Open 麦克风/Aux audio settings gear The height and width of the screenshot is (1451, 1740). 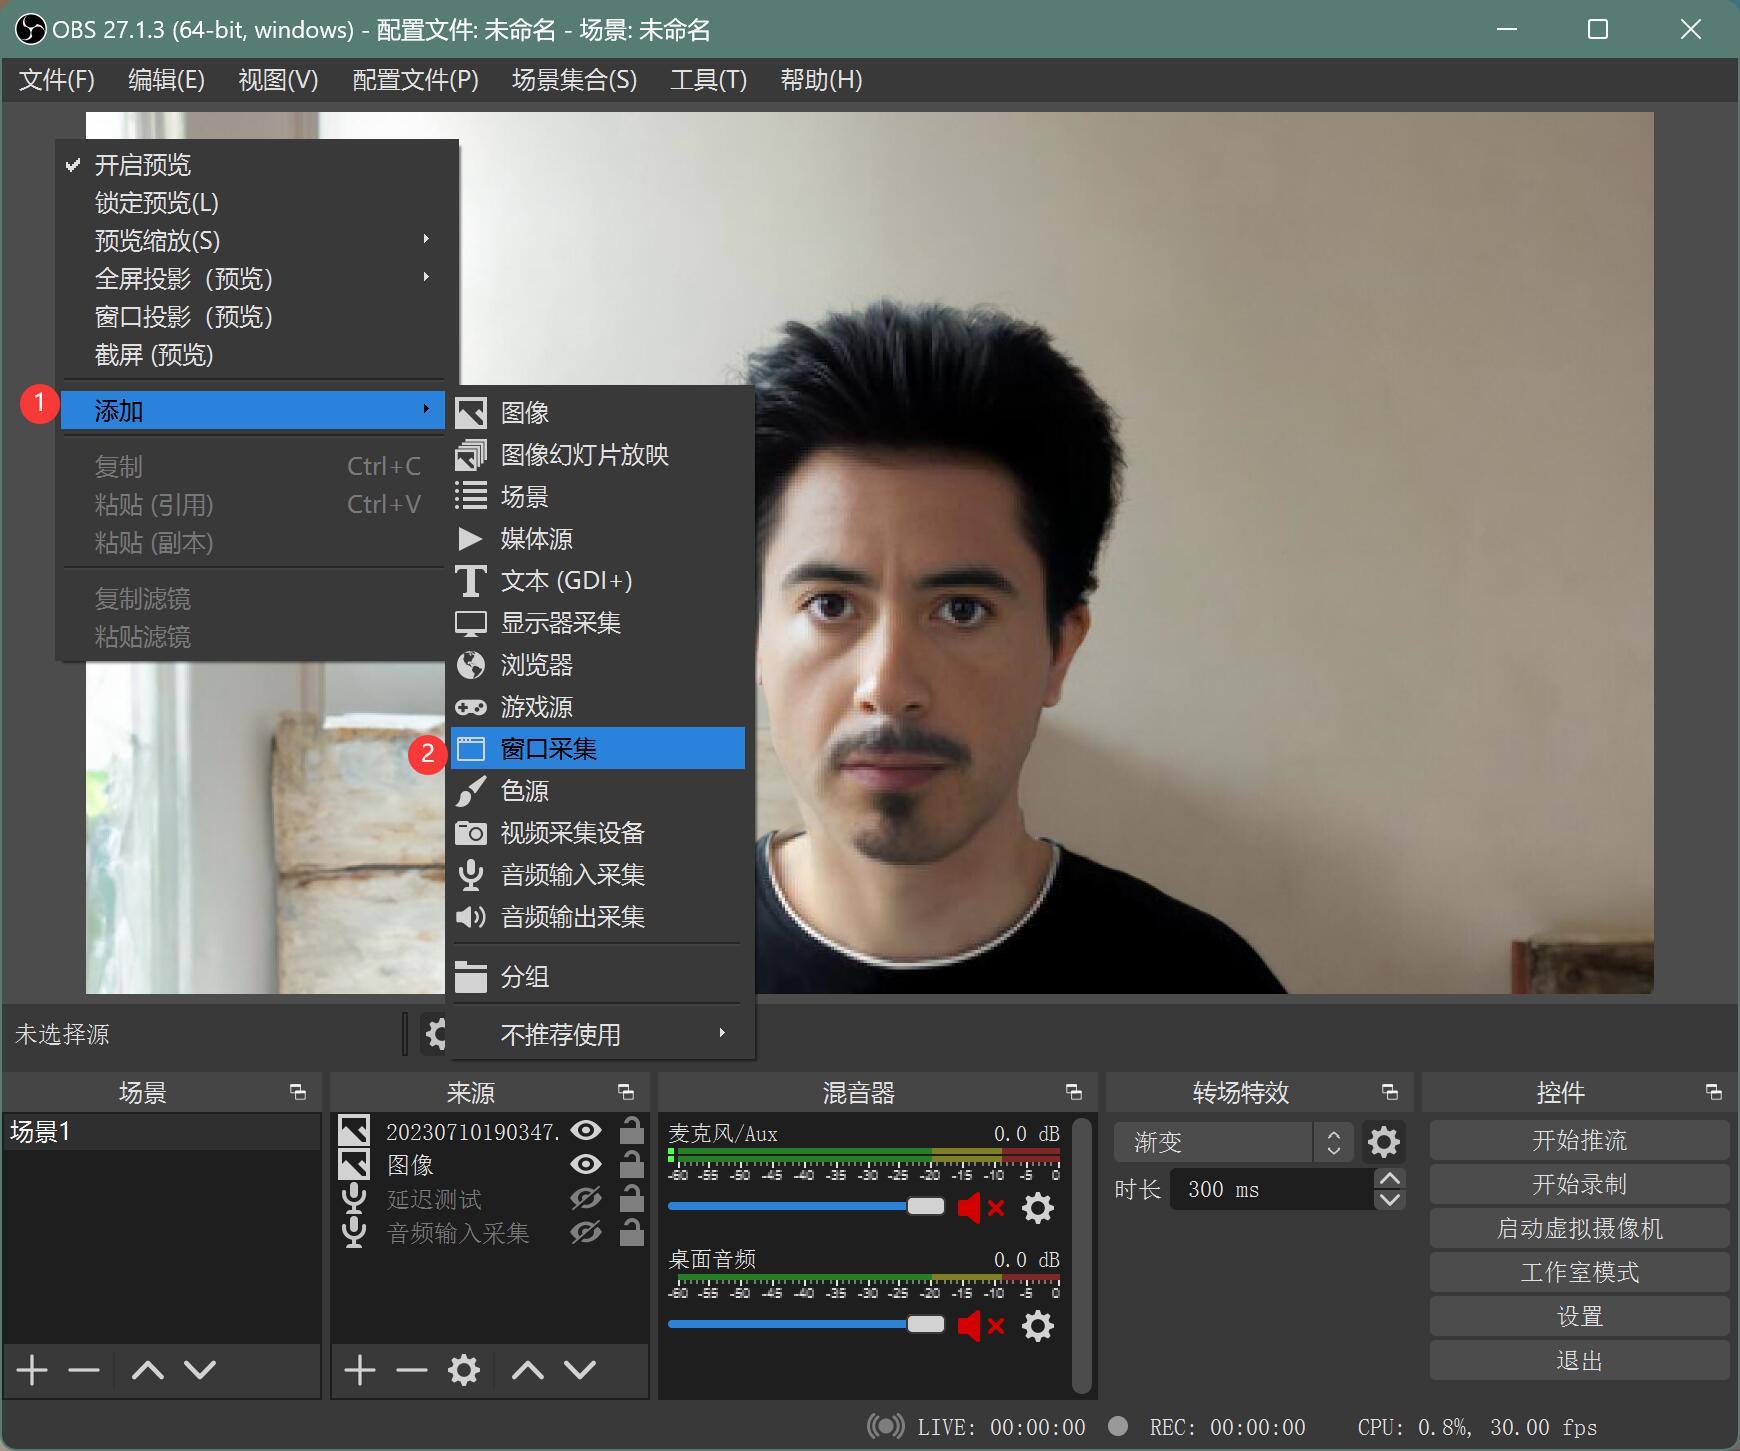click(x=1038, y=1208)
